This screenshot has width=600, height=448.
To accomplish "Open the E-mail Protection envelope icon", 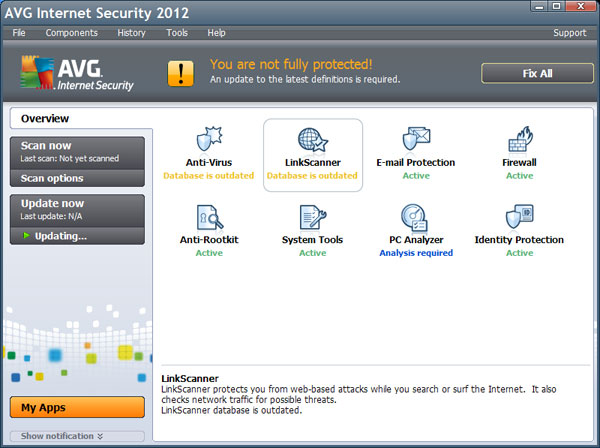I will tap(416, 138).
